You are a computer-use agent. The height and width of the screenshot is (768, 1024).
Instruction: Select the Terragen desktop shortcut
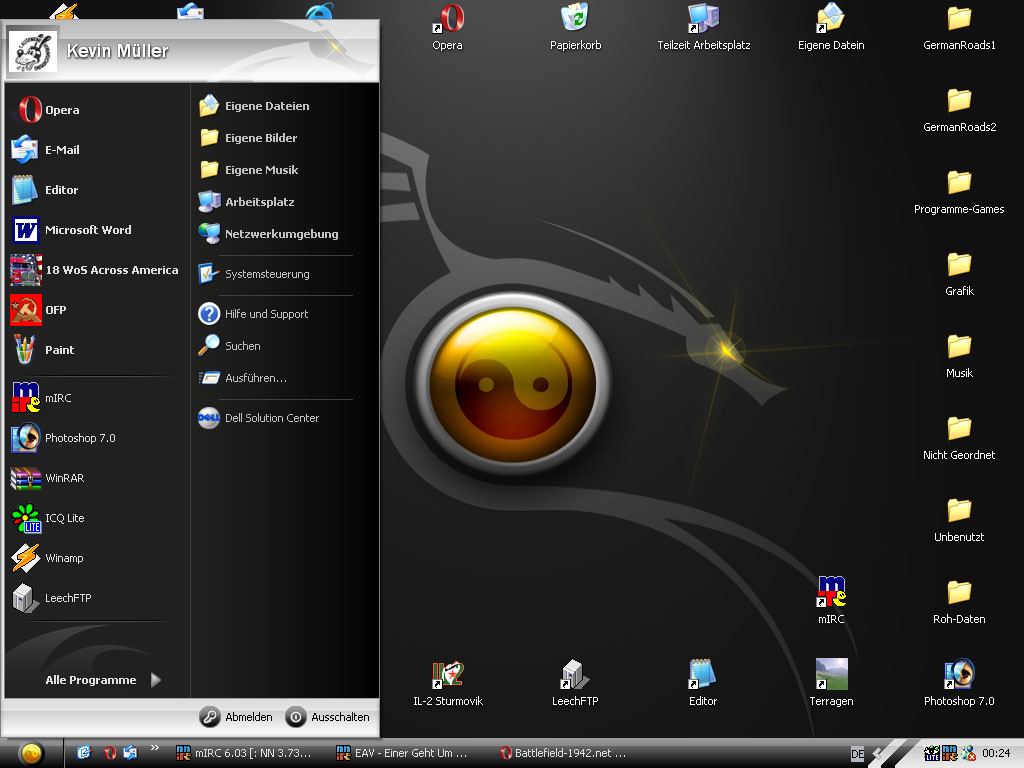(831, 683)
